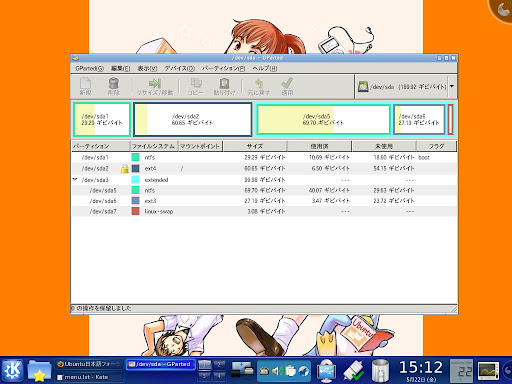Click the 15:12 clock in the panel
Image resolution: width=512 pixels, height=384 pixels.
[x=421, y=367]
